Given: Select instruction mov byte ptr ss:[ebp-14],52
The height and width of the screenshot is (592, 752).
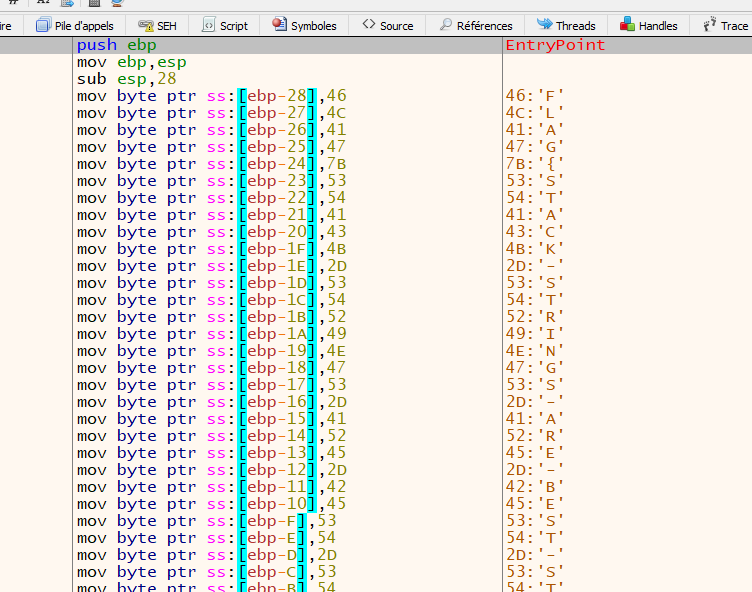Looking at the screenshot, I should (212, 436).
